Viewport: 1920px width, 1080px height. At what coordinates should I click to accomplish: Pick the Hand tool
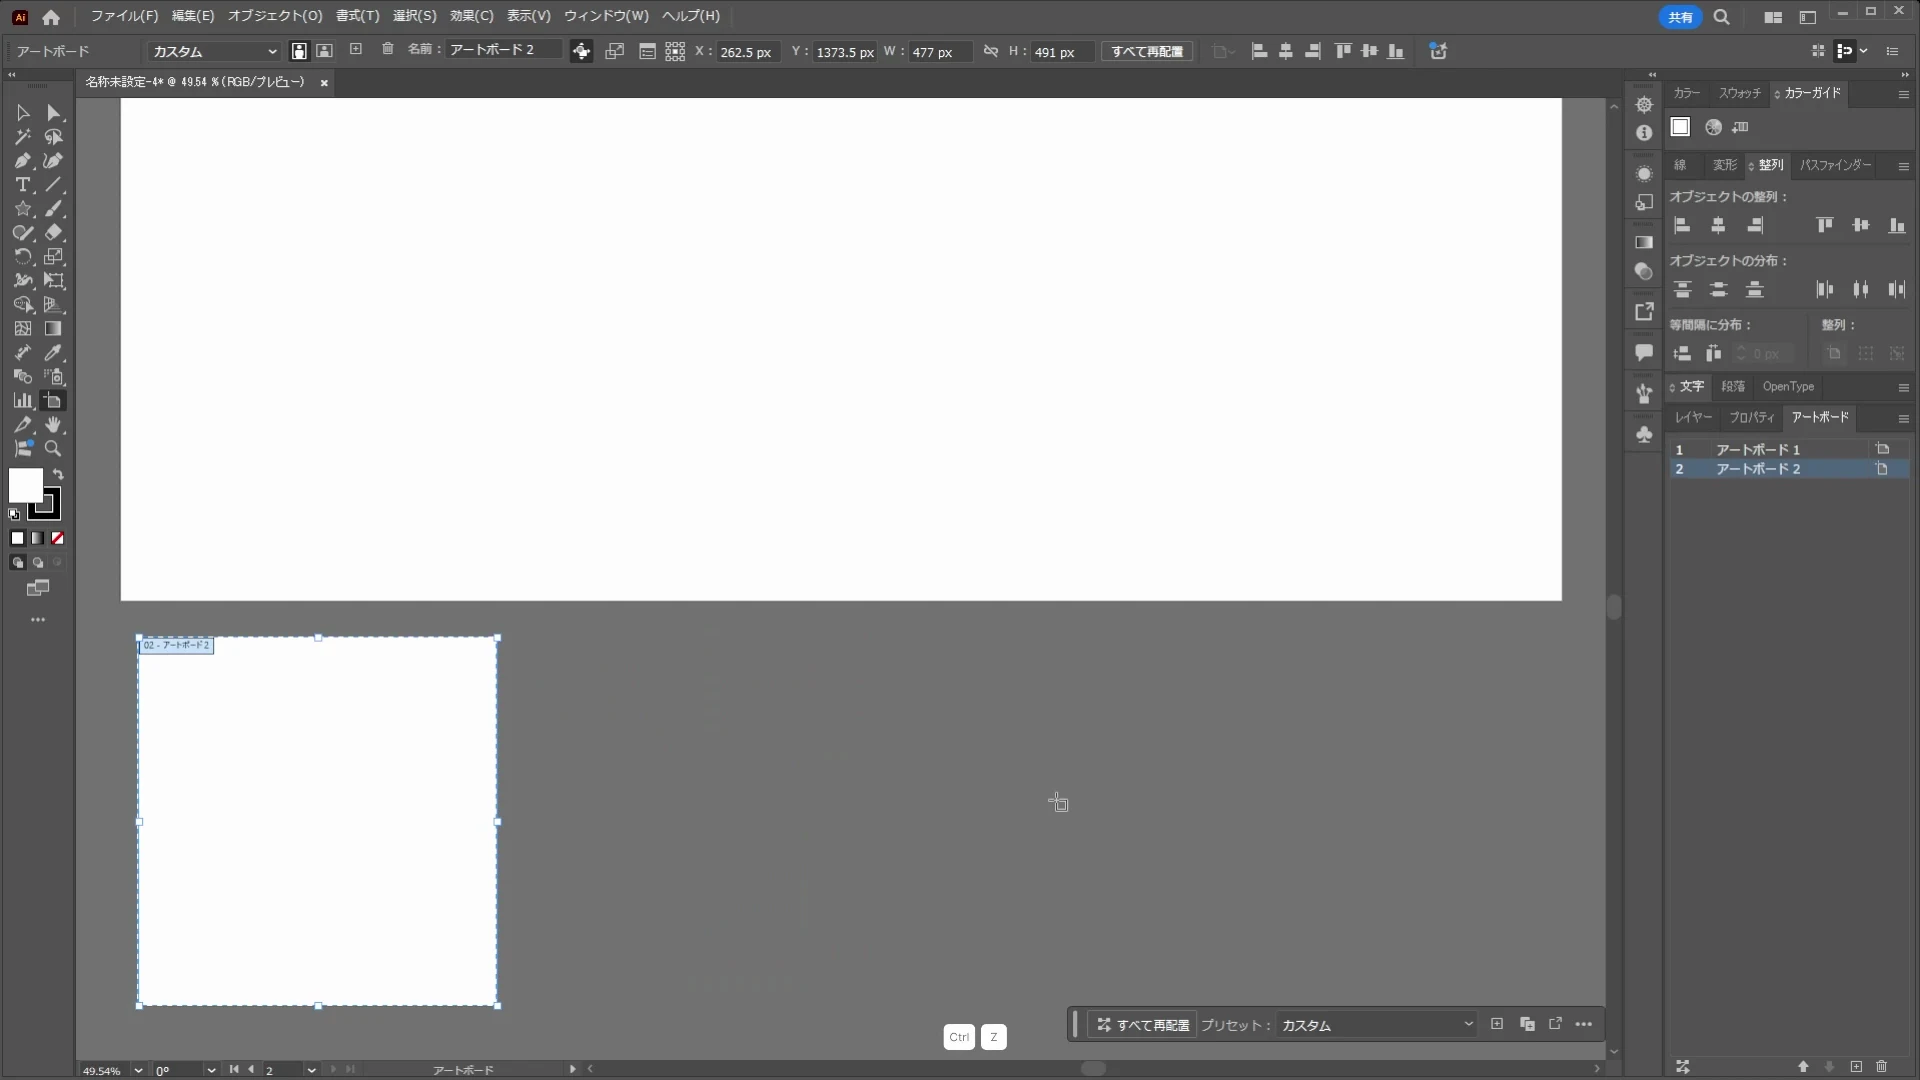pyautogui.click(x=54, y=425)
